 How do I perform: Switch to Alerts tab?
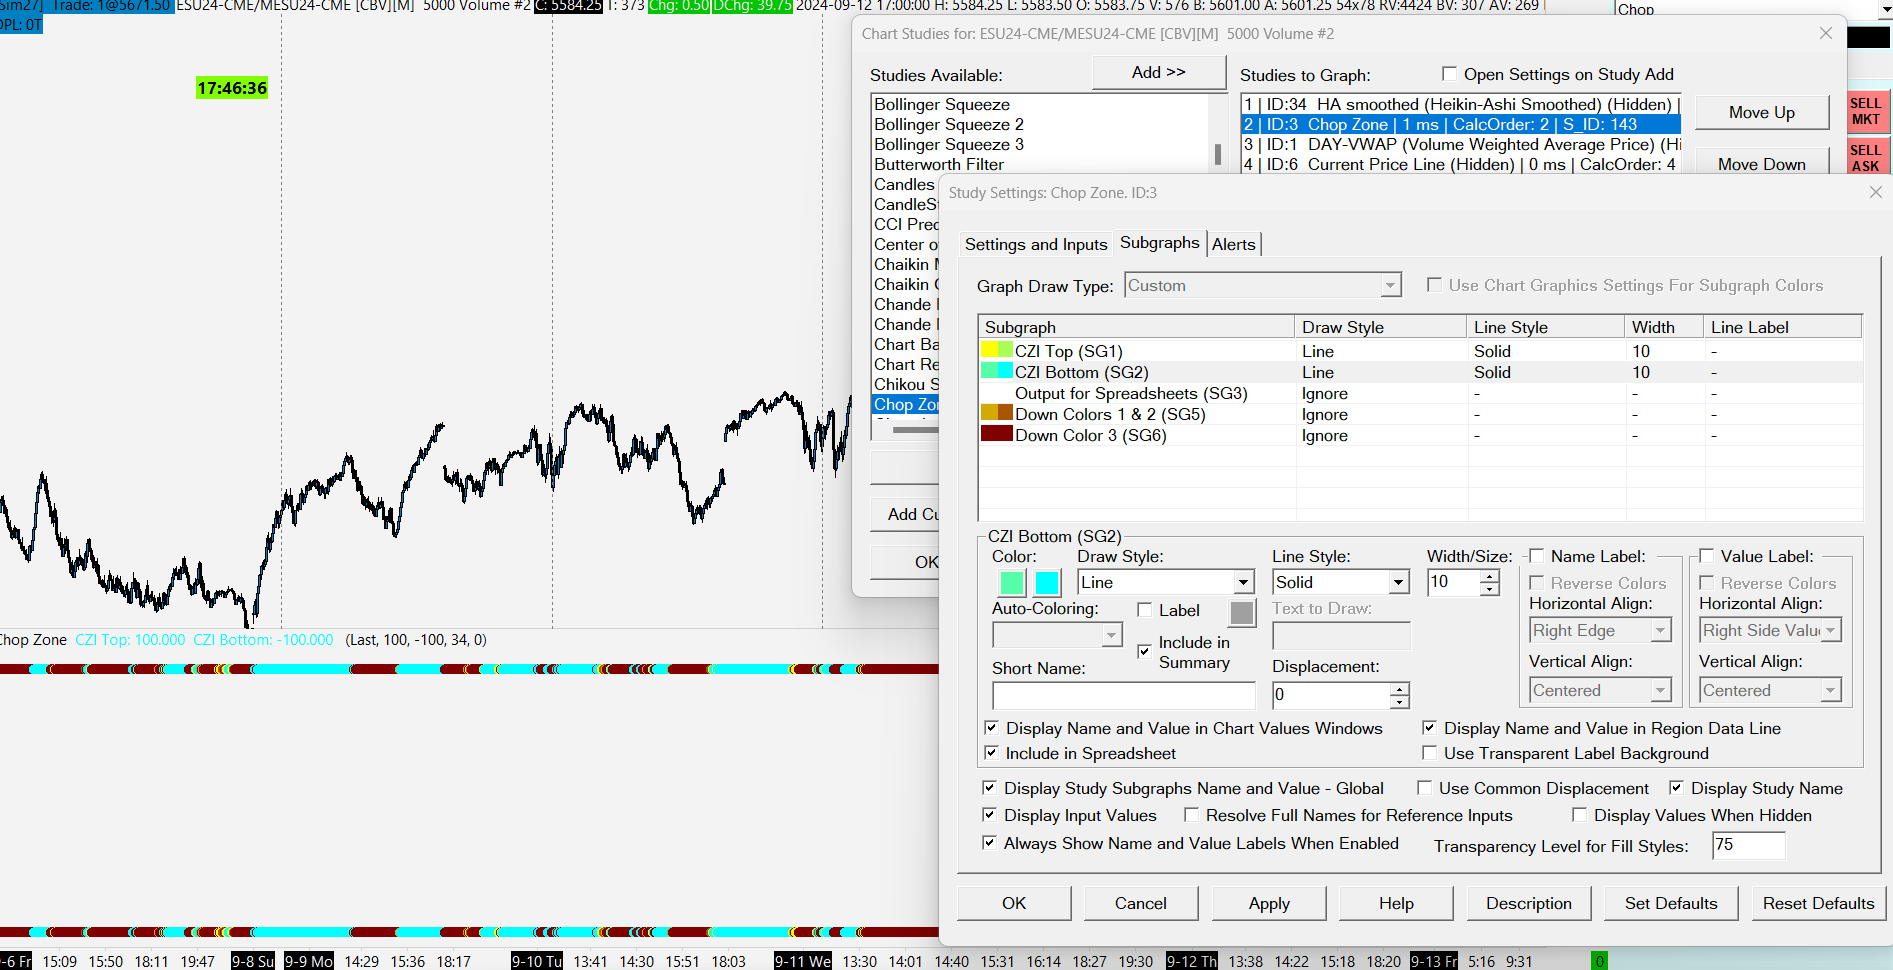pyautogui.click(x=1233, y=244)
